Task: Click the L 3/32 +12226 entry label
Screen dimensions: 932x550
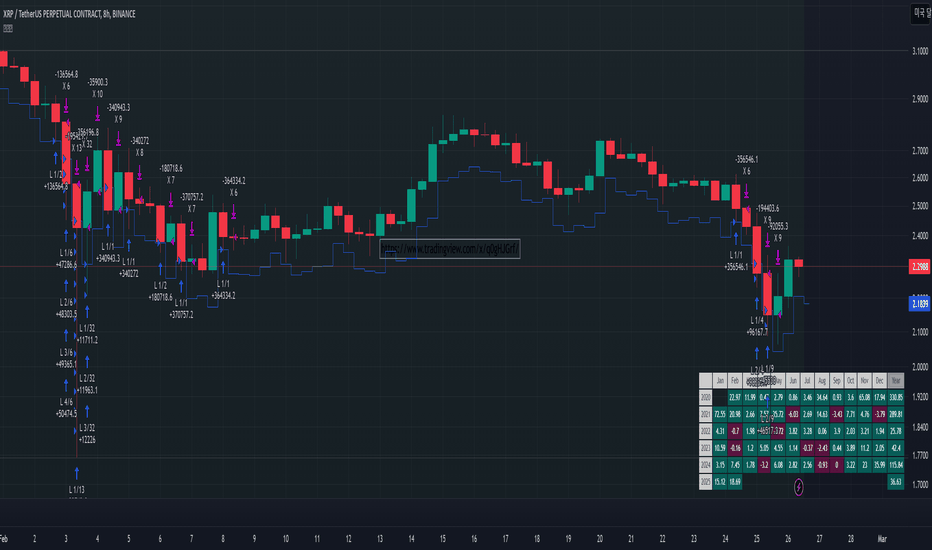Action: pyautogui.click(x=87, y=434)
